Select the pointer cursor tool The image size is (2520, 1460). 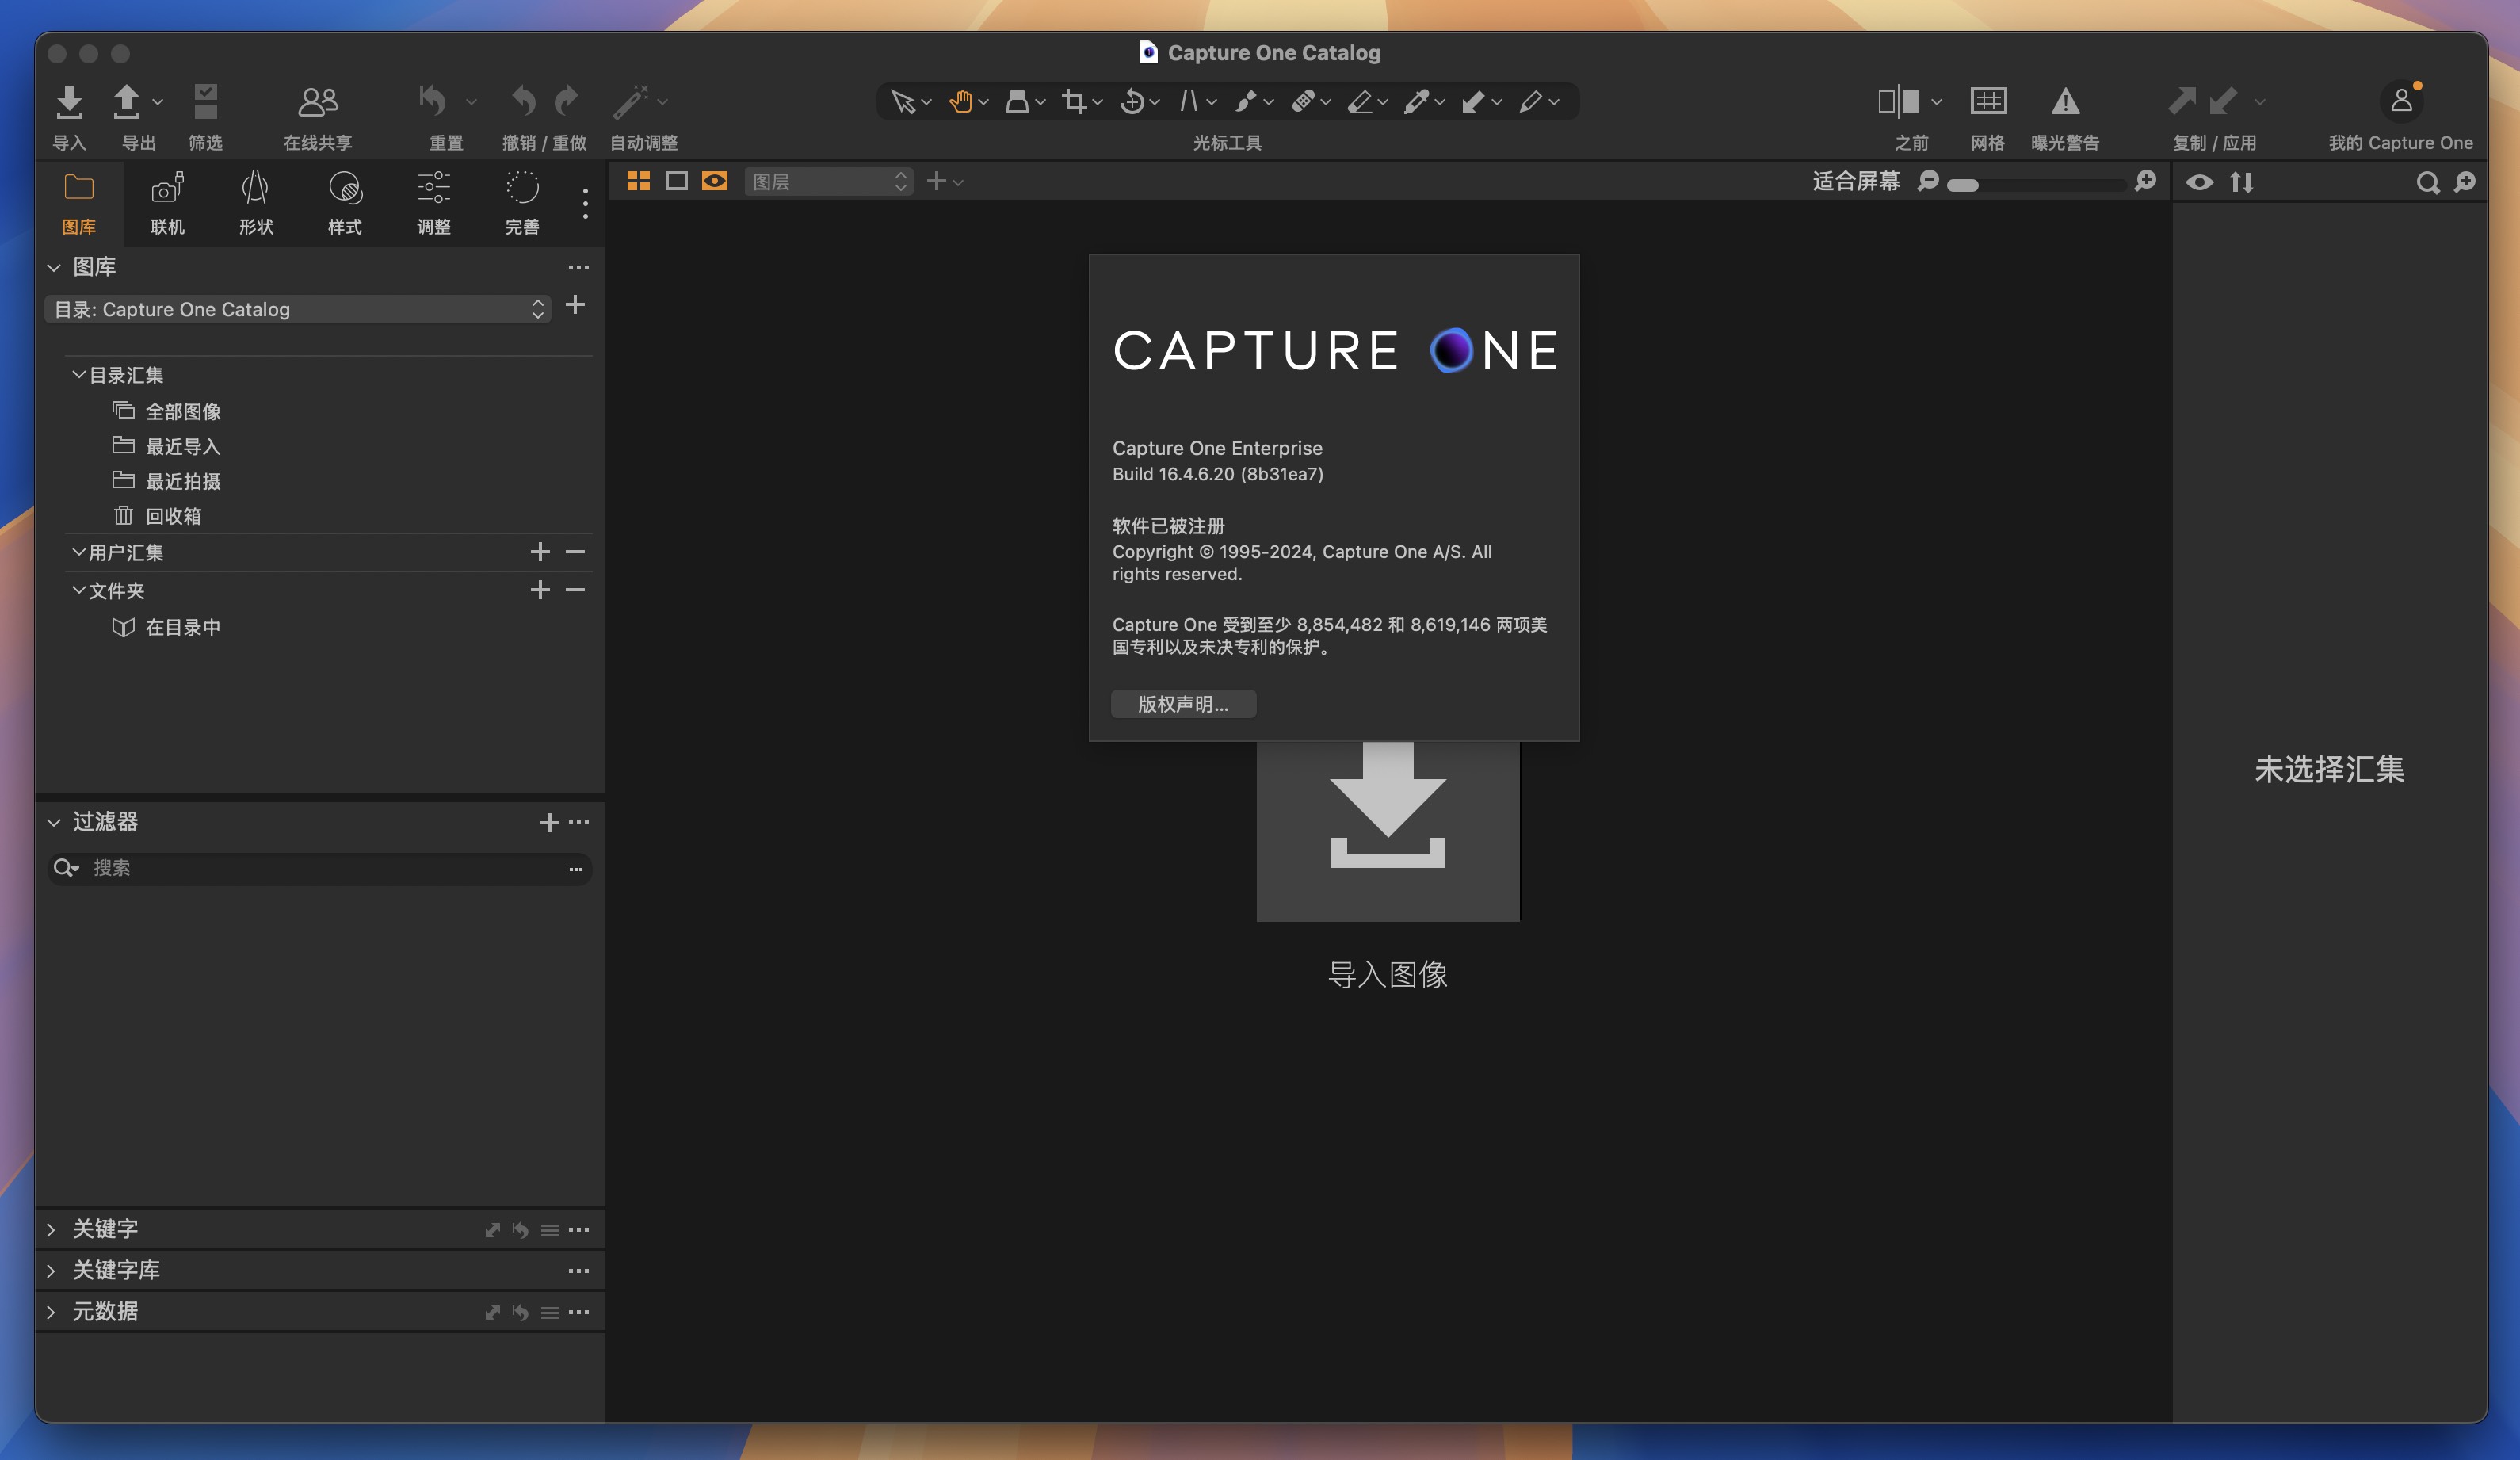tap(902, 102)
